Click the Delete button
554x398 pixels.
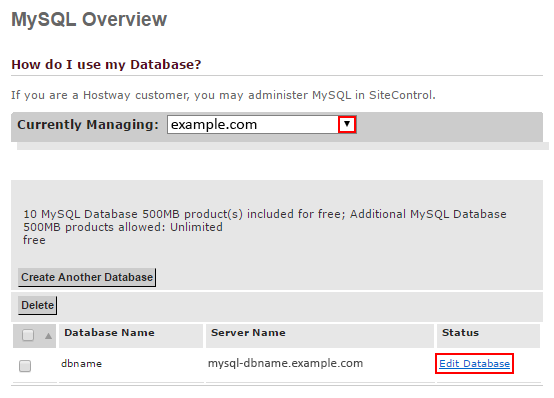(37, 305)
